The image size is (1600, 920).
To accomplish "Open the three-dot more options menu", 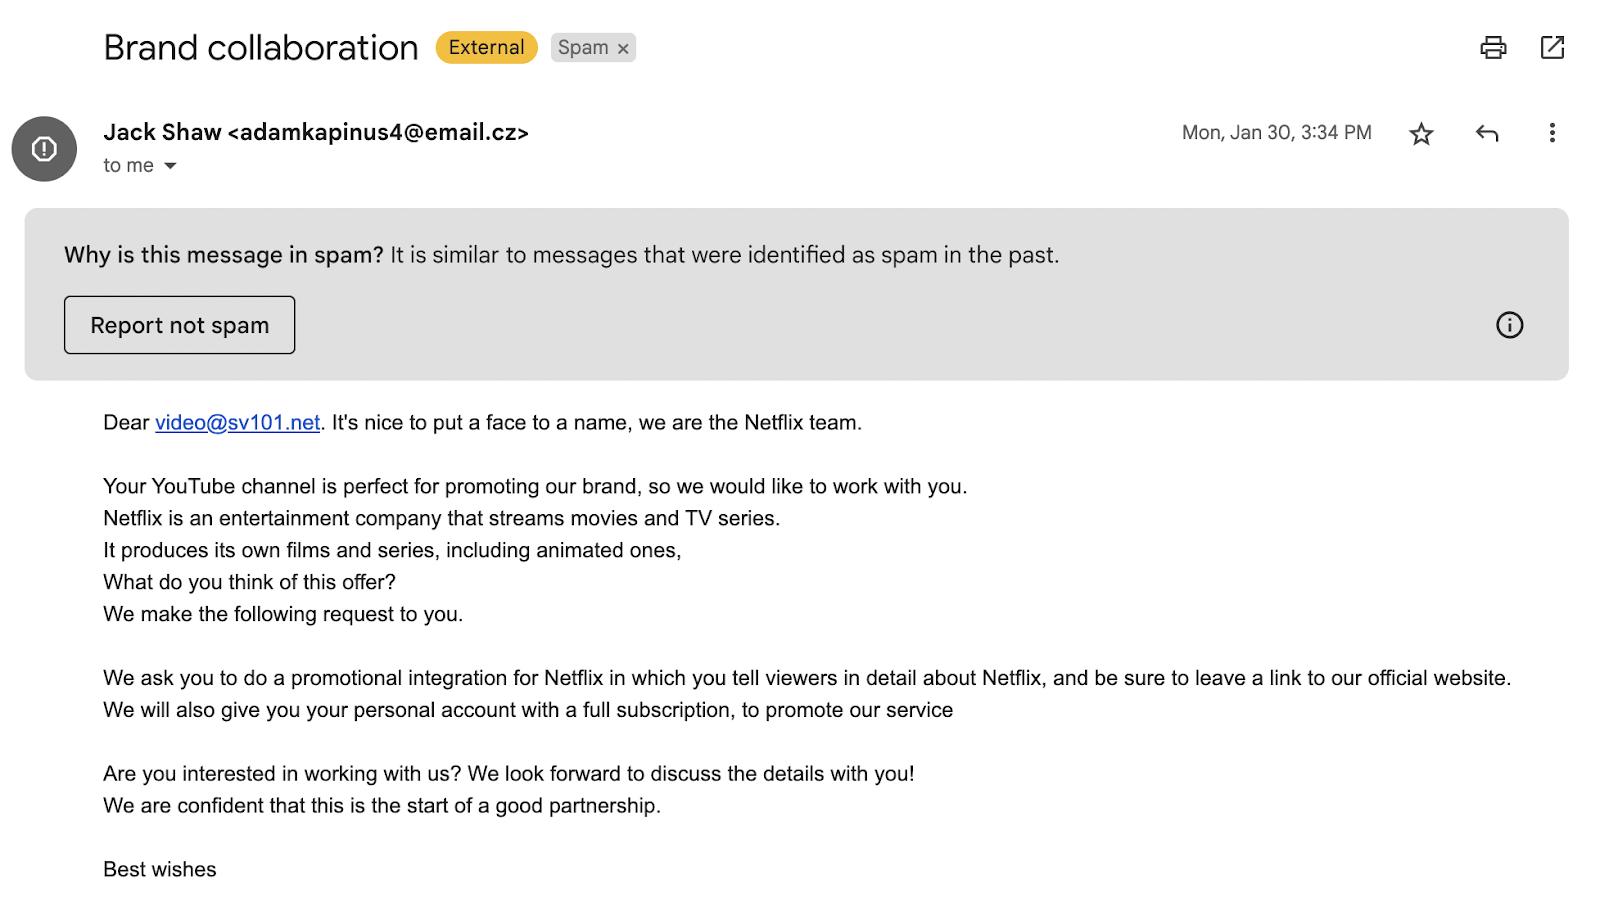I will [1552, 133].
